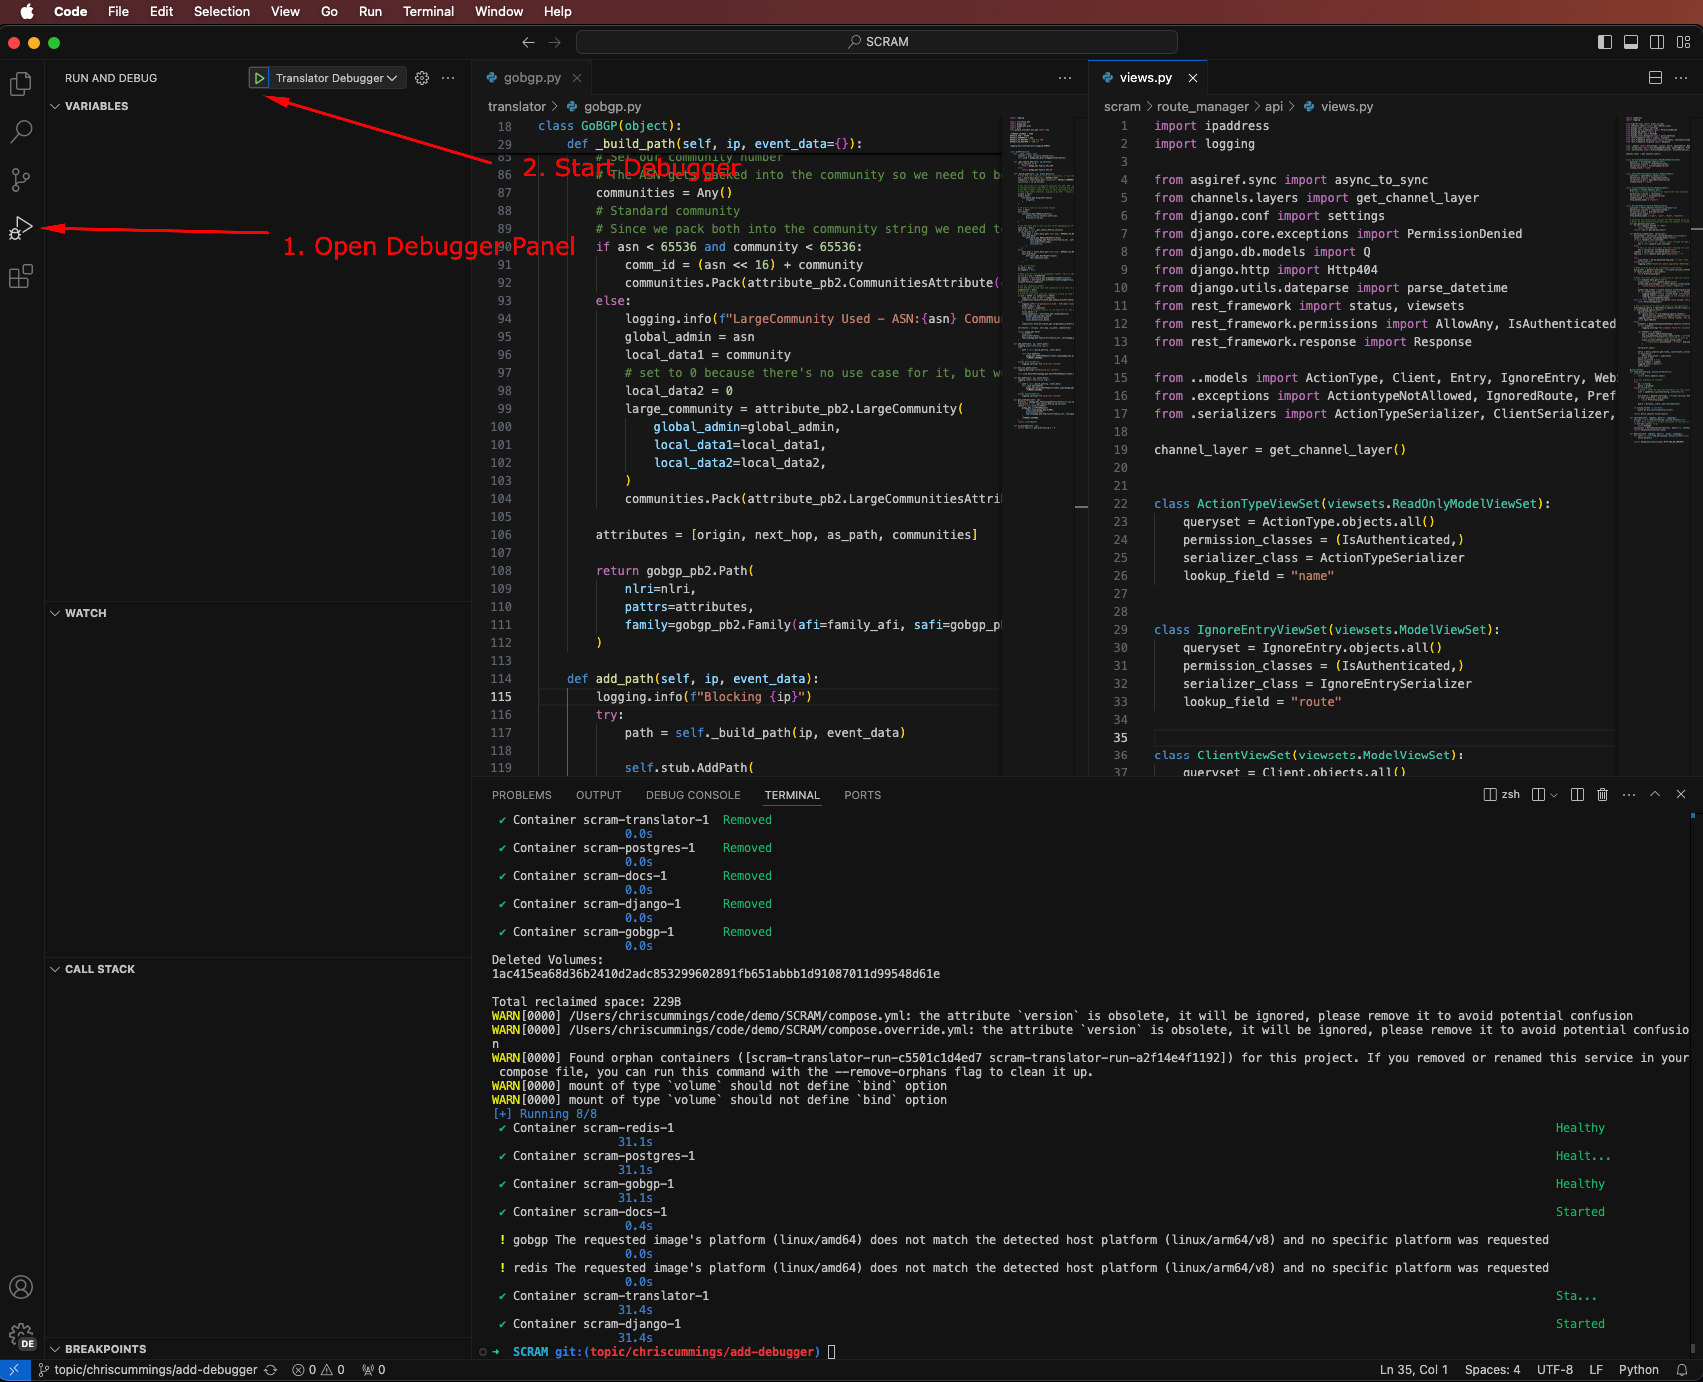Switch to the DEBUG CONSOLE tab

[x=693, y=795]
